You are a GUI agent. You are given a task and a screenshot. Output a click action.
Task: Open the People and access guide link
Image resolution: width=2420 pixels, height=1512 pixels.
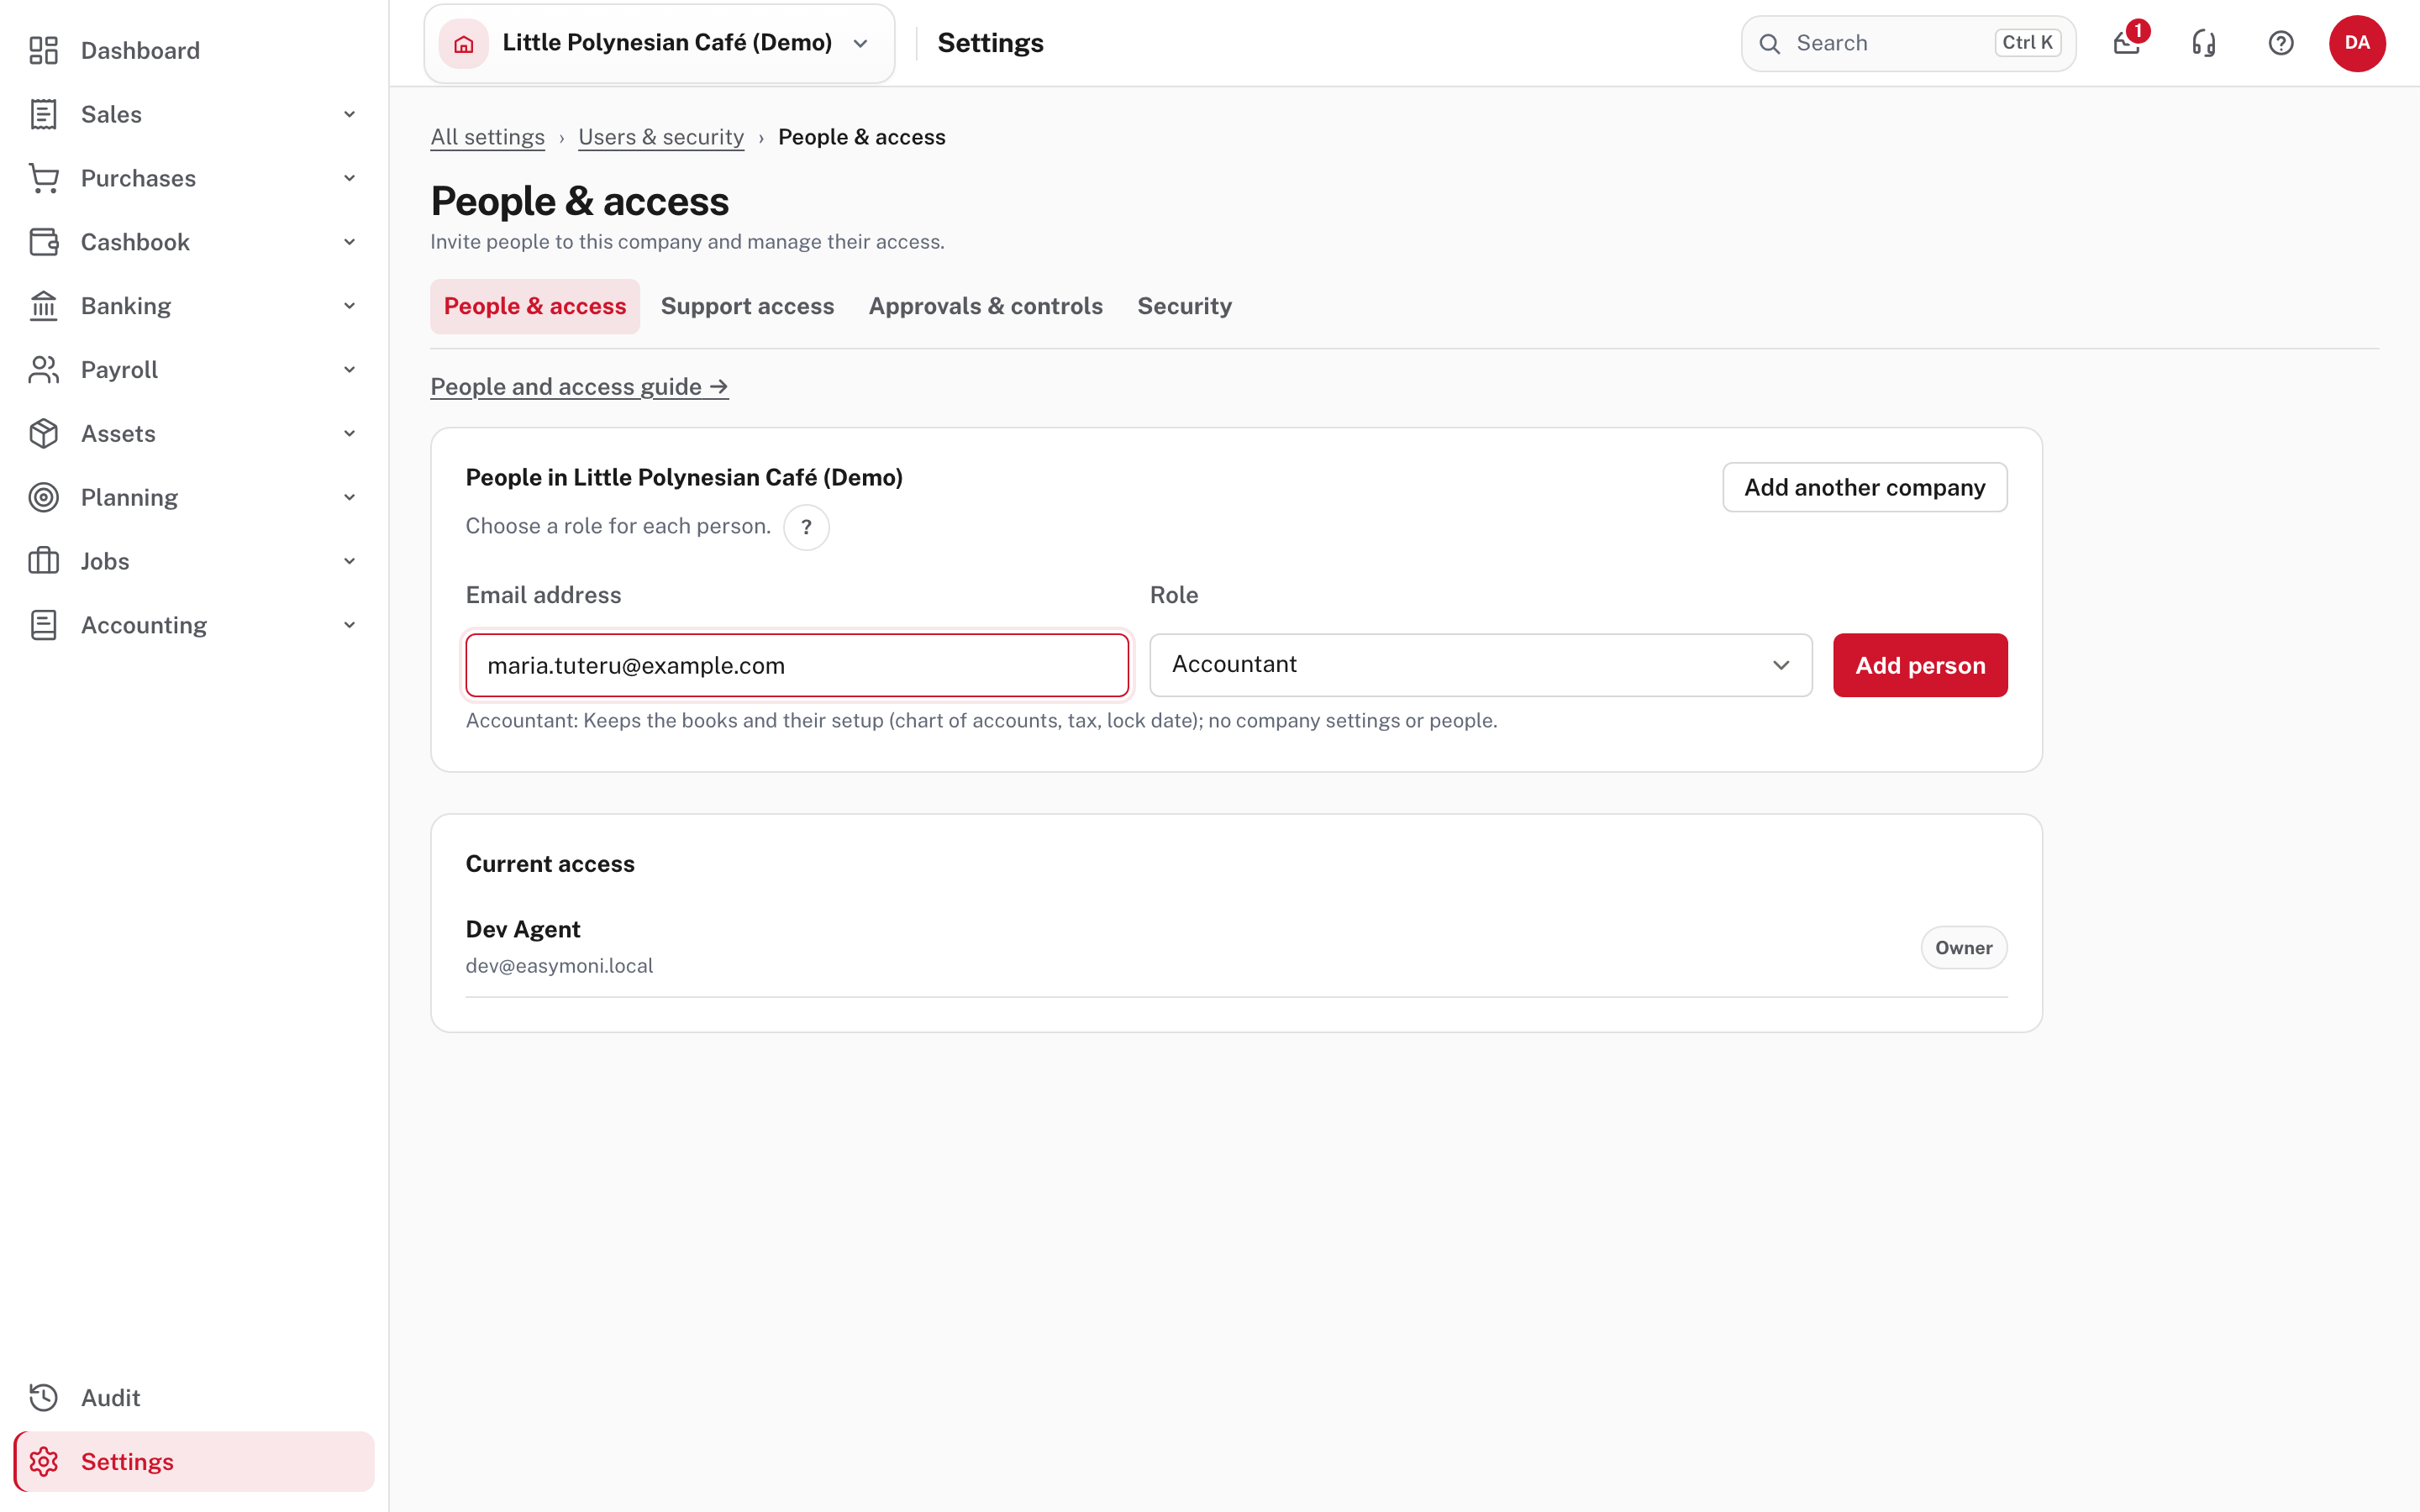(x=579, y=387)
